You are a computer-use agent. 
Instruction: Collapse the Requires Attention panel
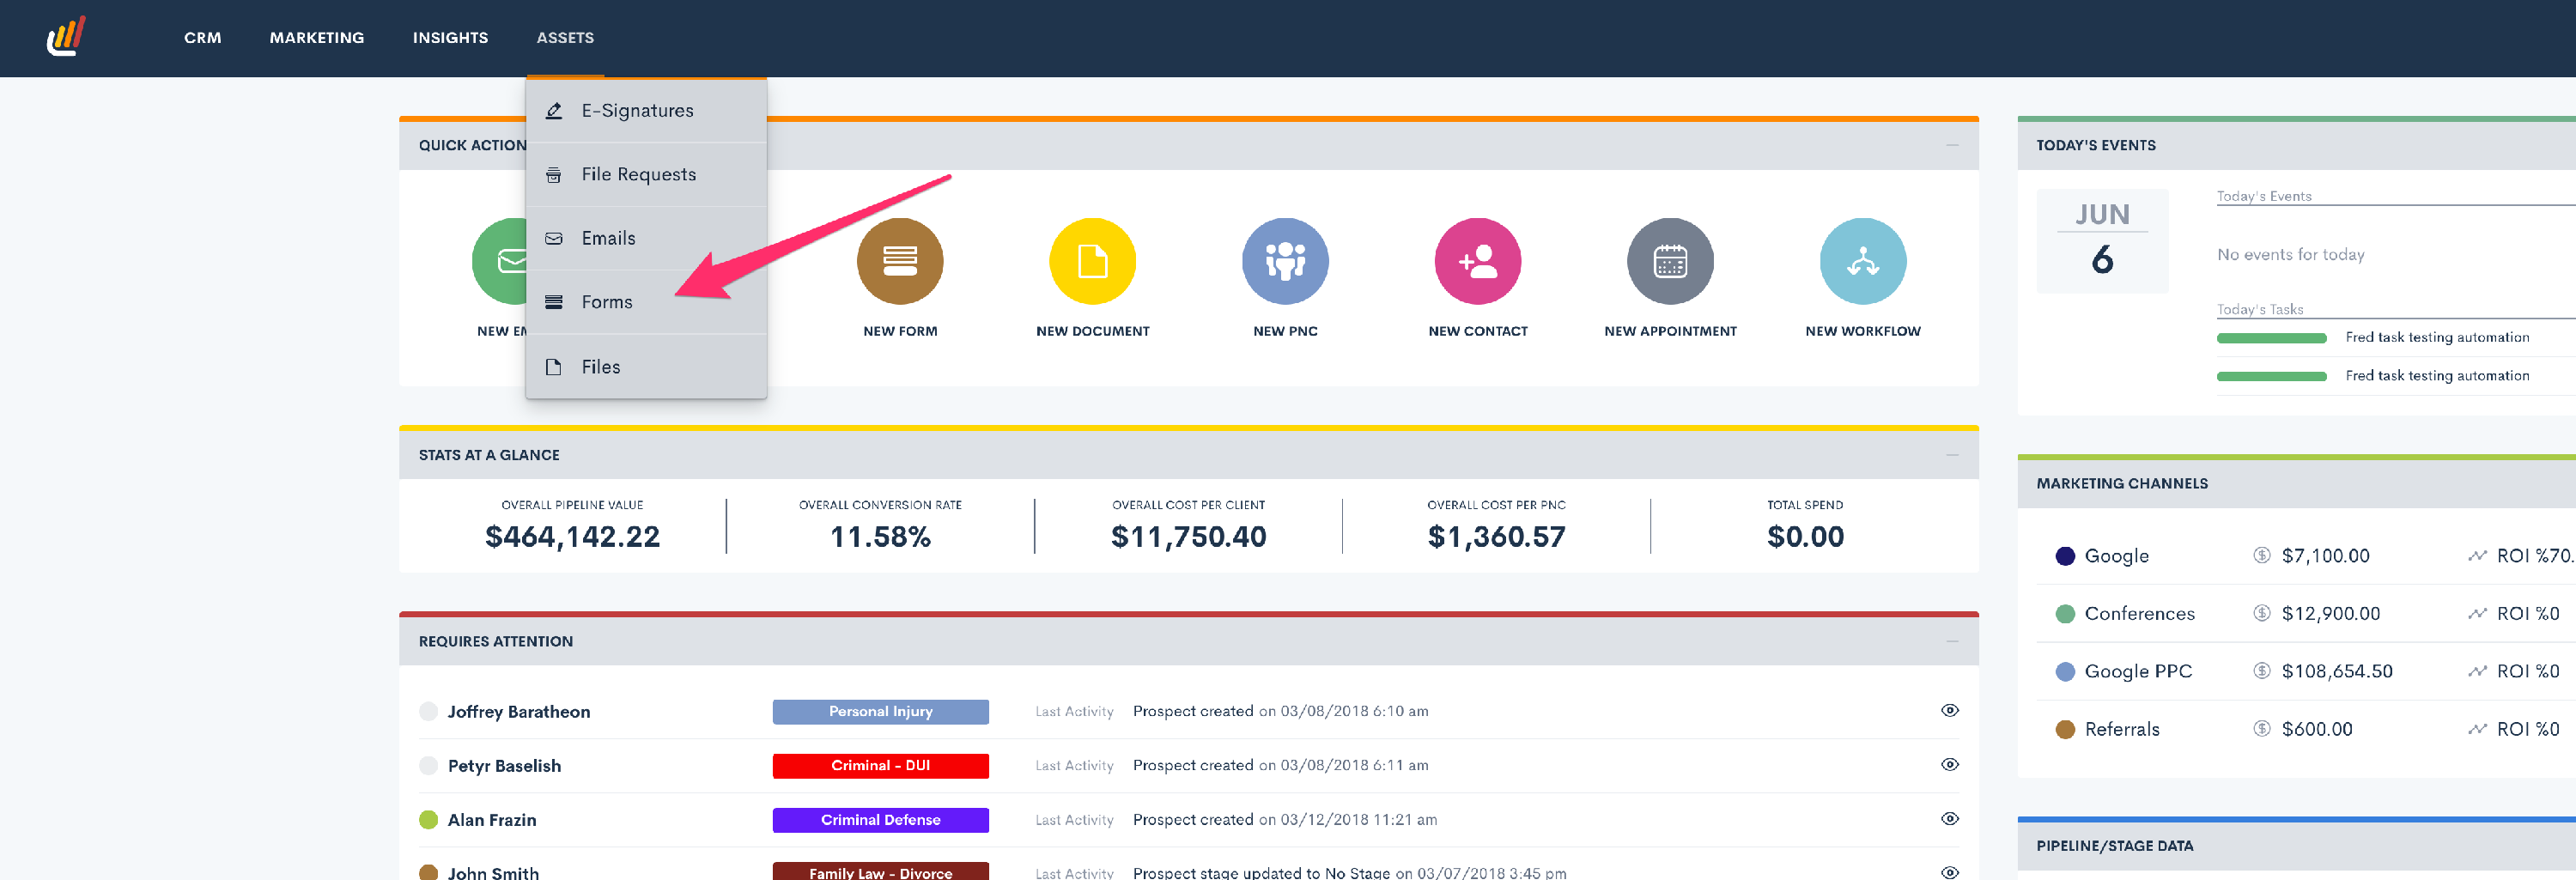click(1952, 641)
